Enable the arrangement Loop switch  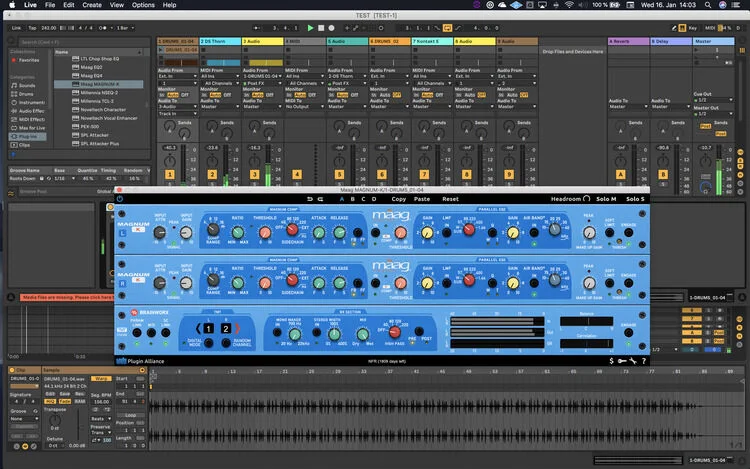pos(447,28)
